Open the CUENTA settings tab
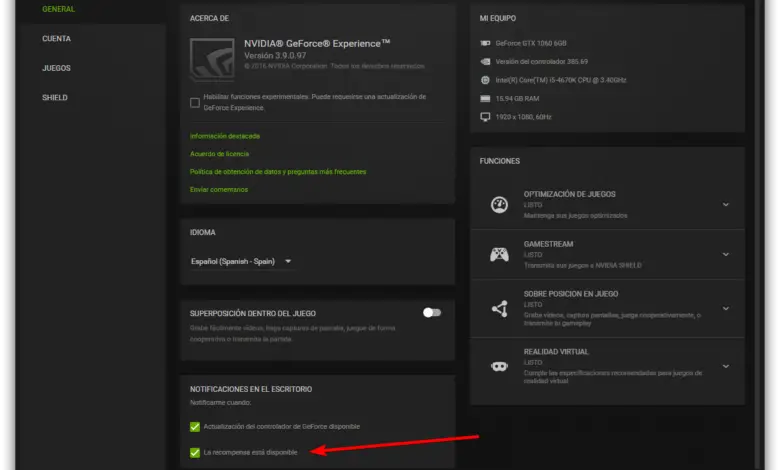The width and height of the screenshot is (780, 470). (x=56, y=39)
